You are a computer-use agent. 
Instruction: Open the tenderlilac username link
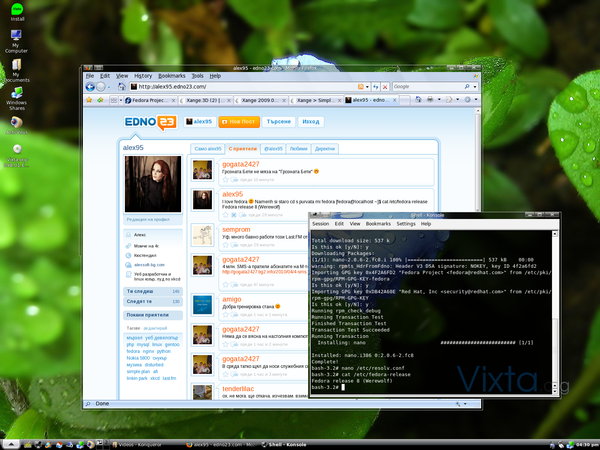[238, 389]
